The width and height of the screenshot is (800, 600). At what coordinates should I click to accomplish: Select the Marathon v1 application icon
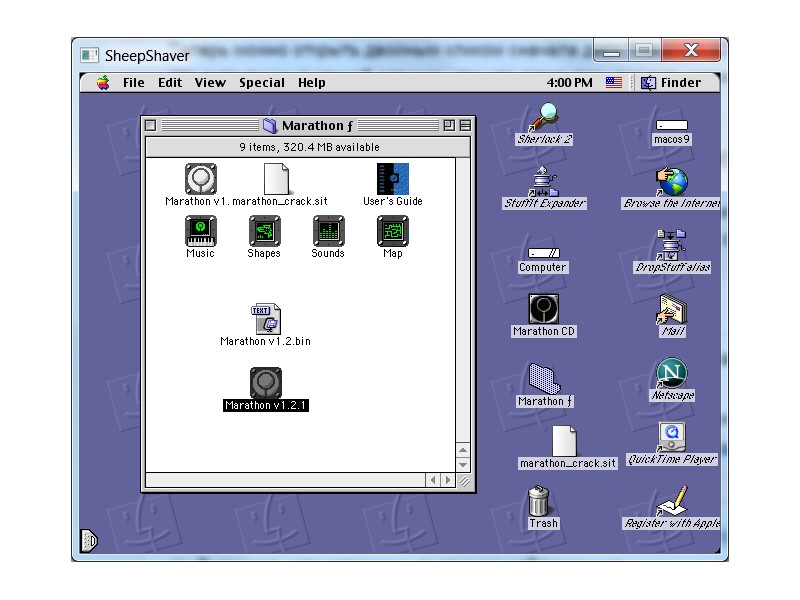(x=201, y=179)
